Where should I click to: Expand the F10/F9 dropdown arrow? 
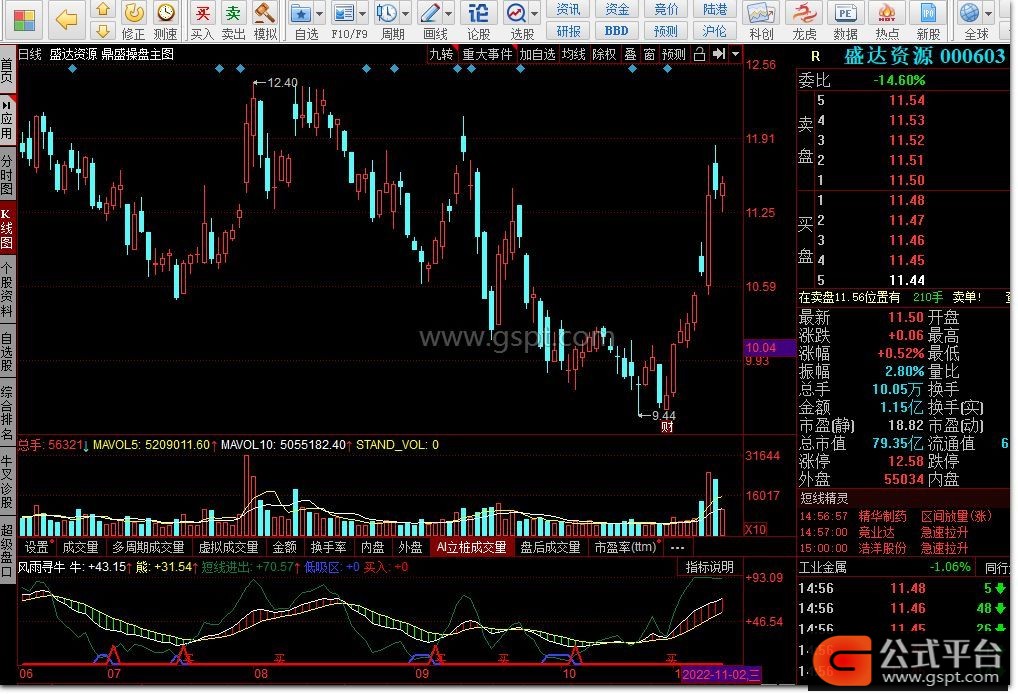363,13
